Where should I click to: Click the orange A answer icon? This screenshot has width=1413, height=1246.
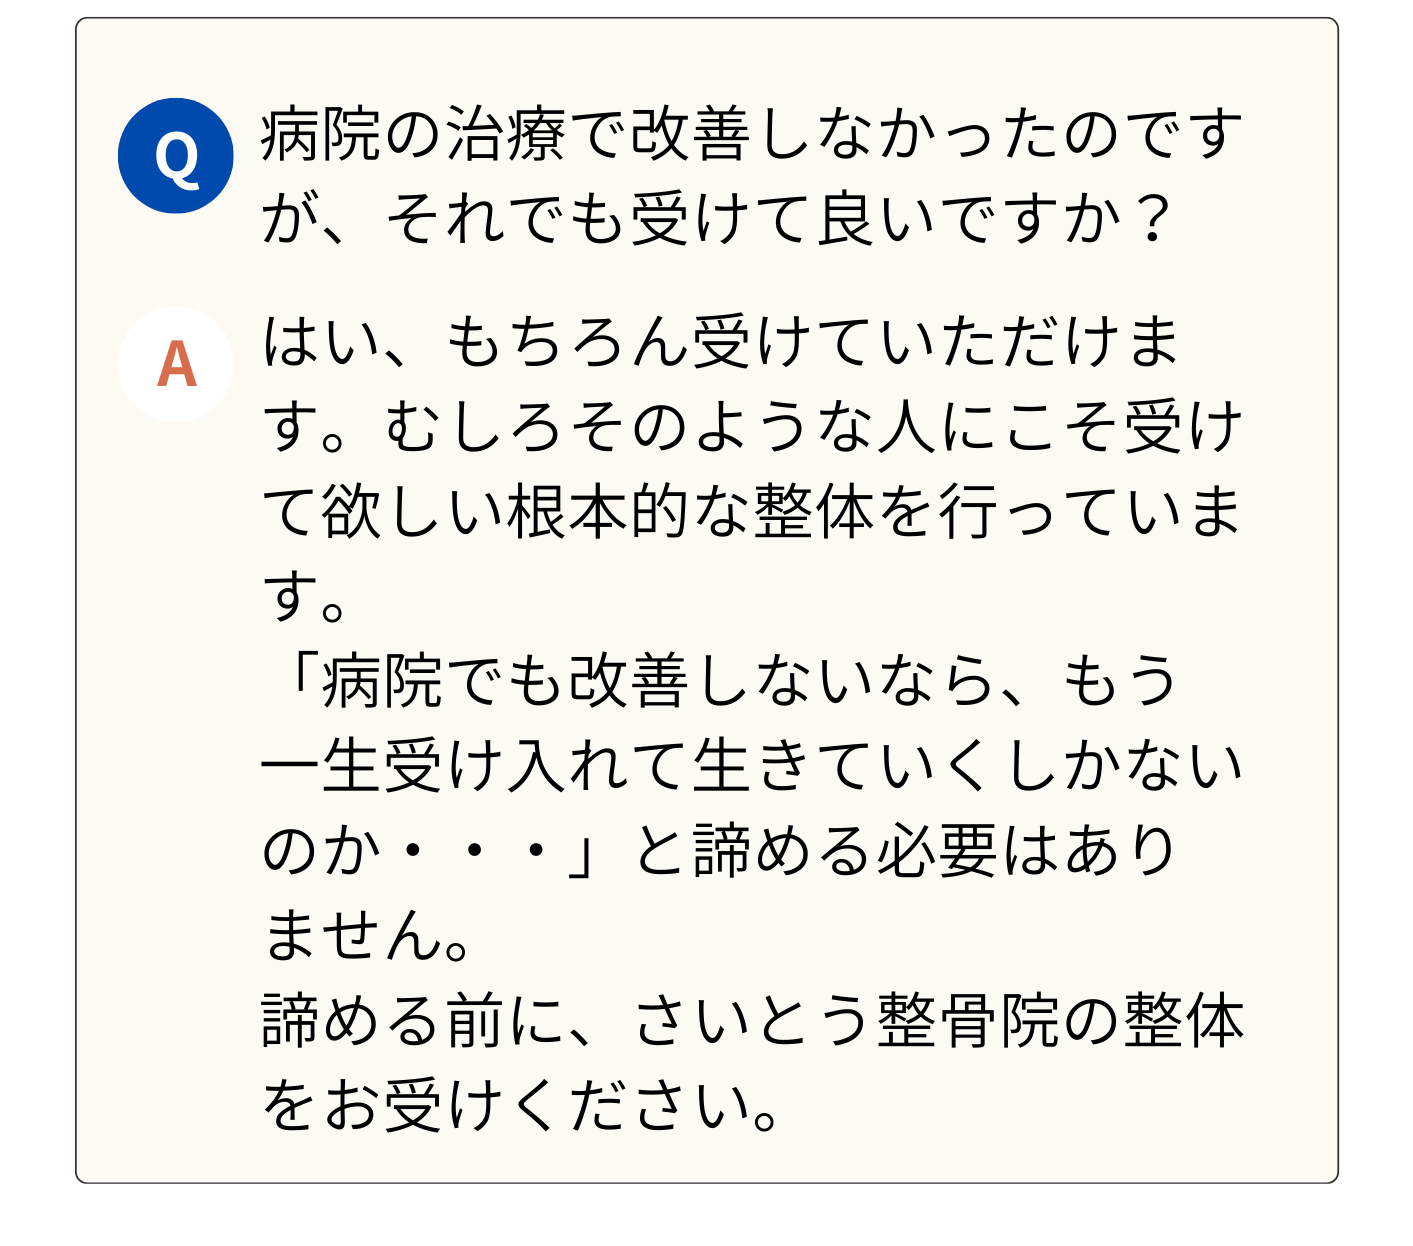[176, 364]
